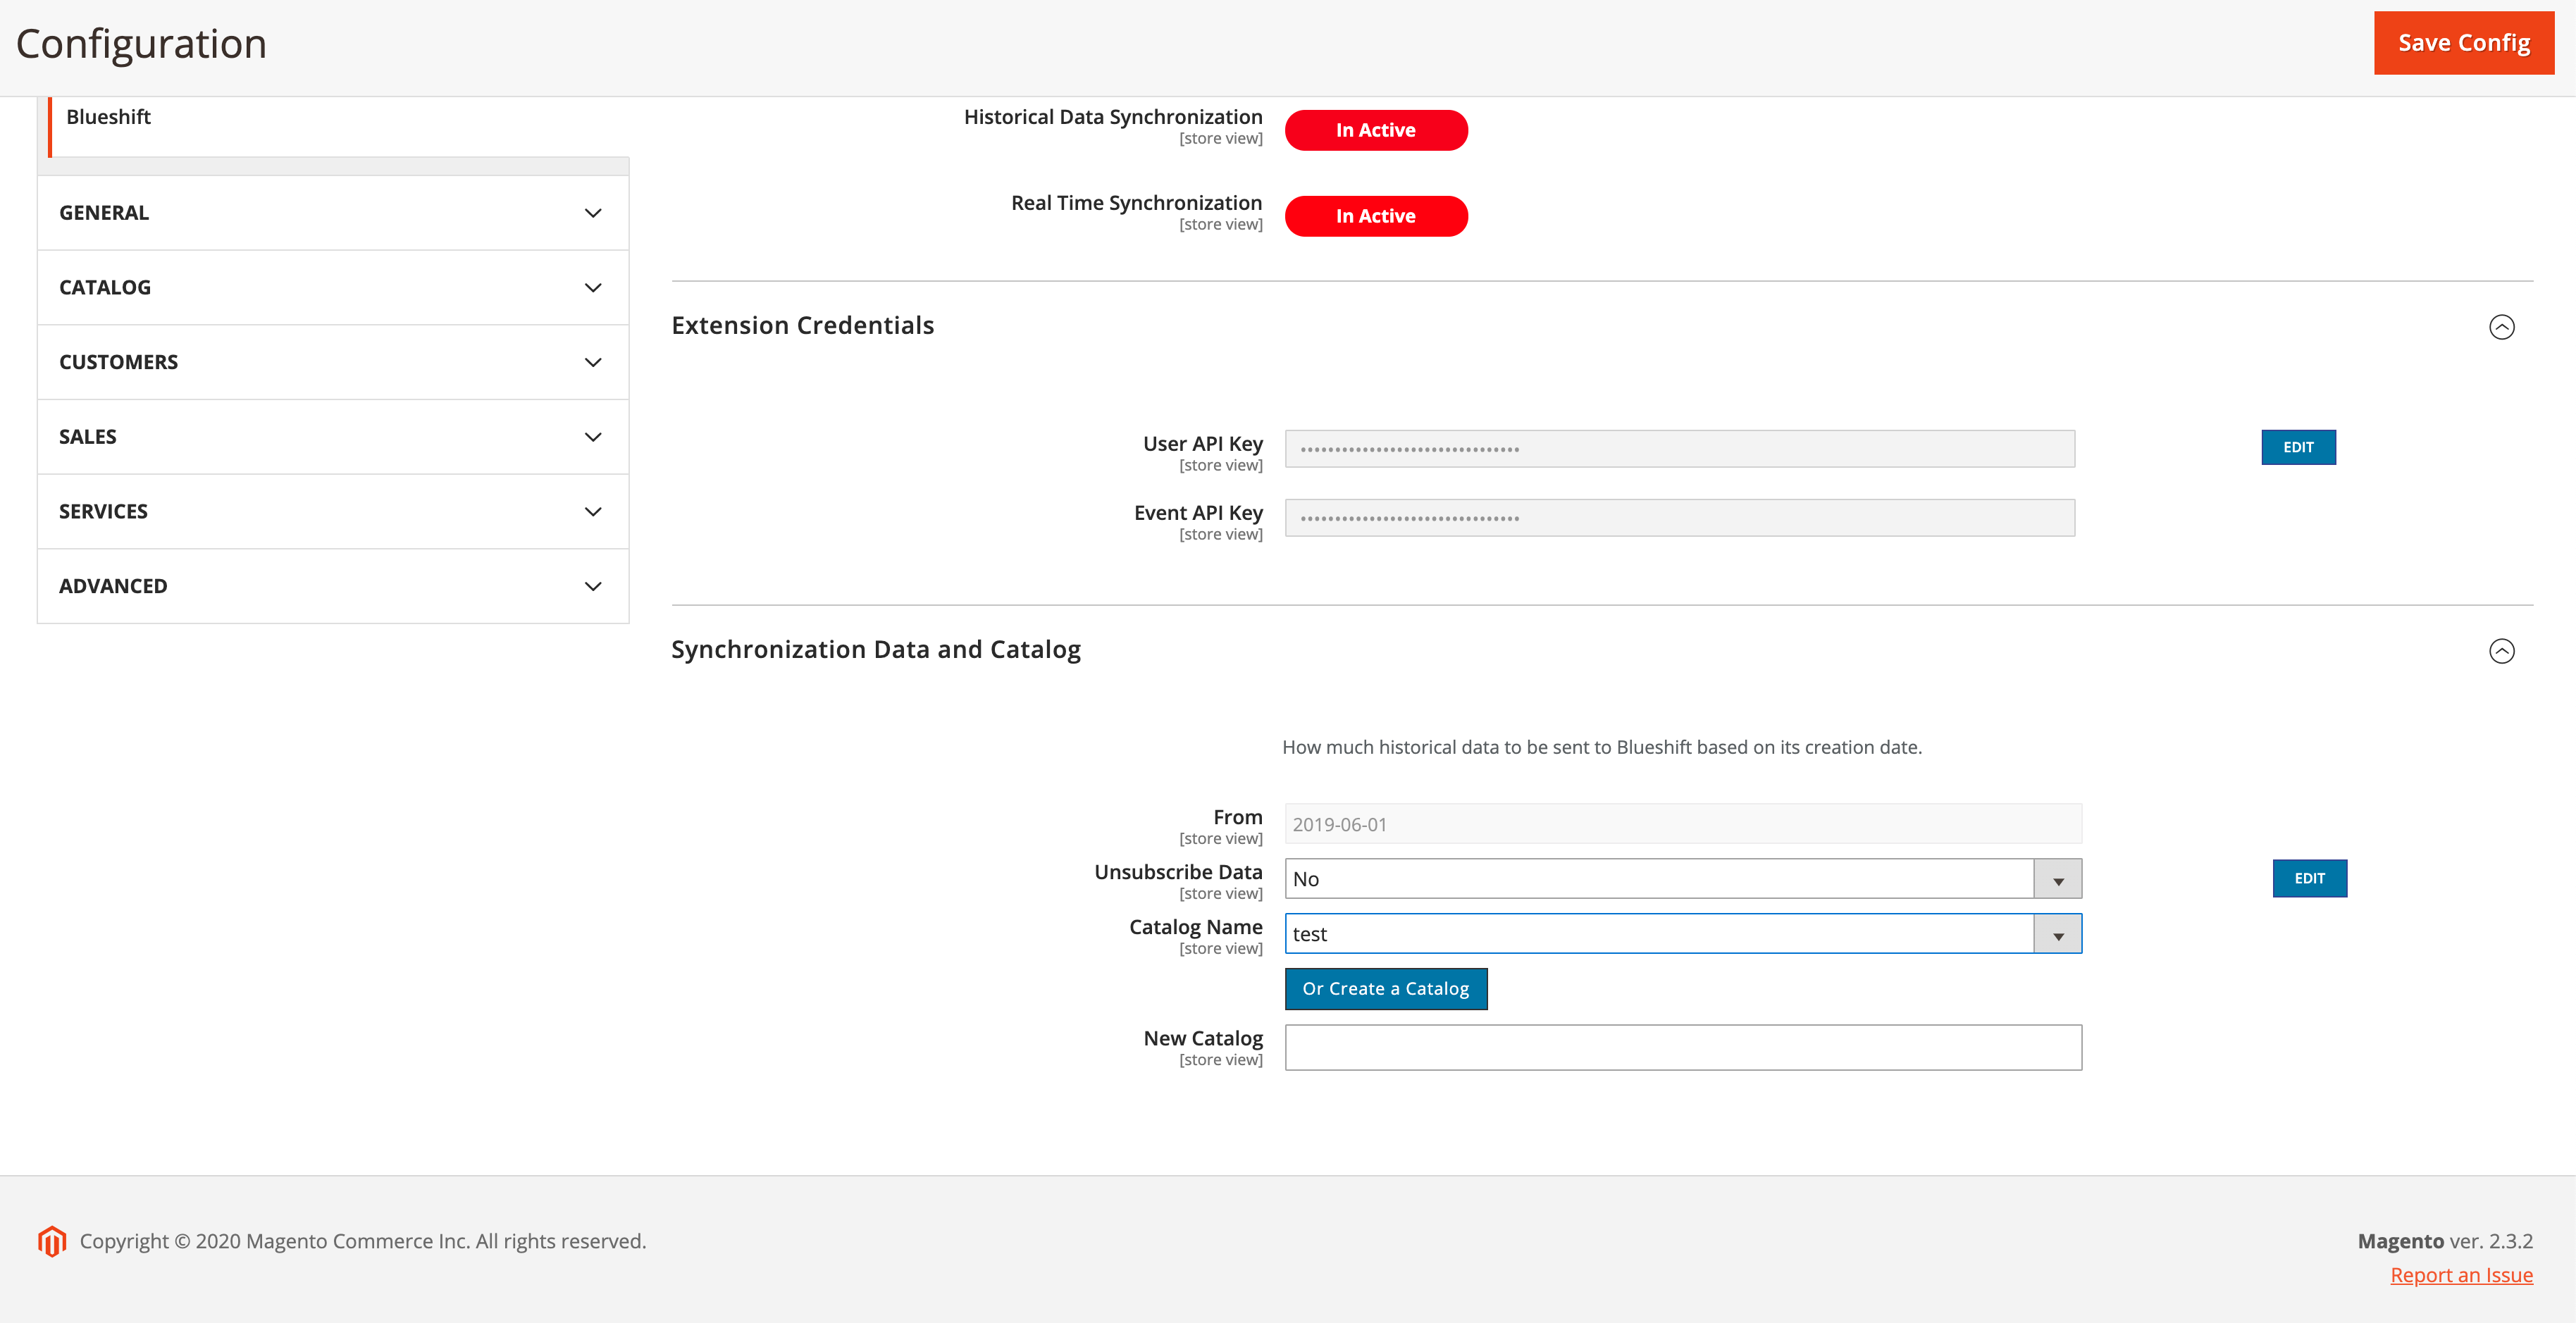
Task: Click EDIT beside the User API Key
Action: coord(2298,447)
